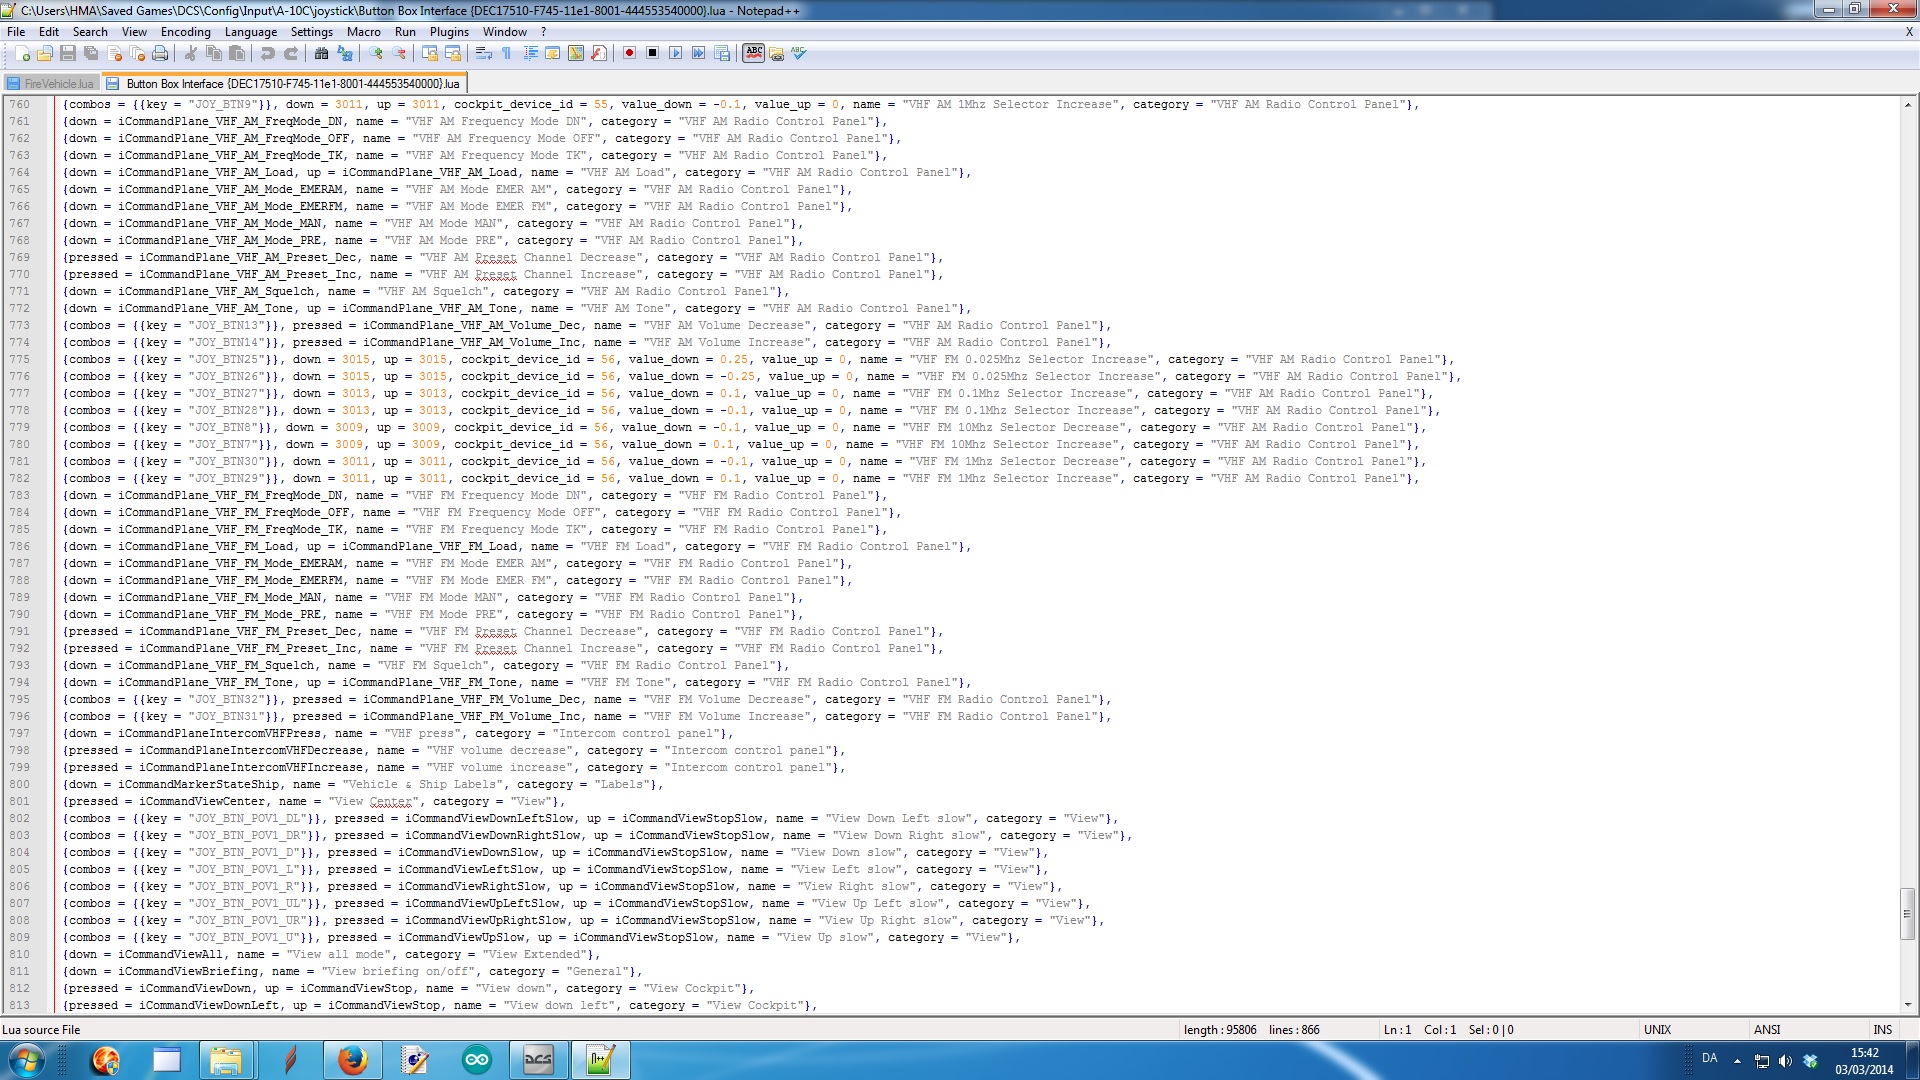Select the Button Box Interface lua tab

[x=284, y=84]
